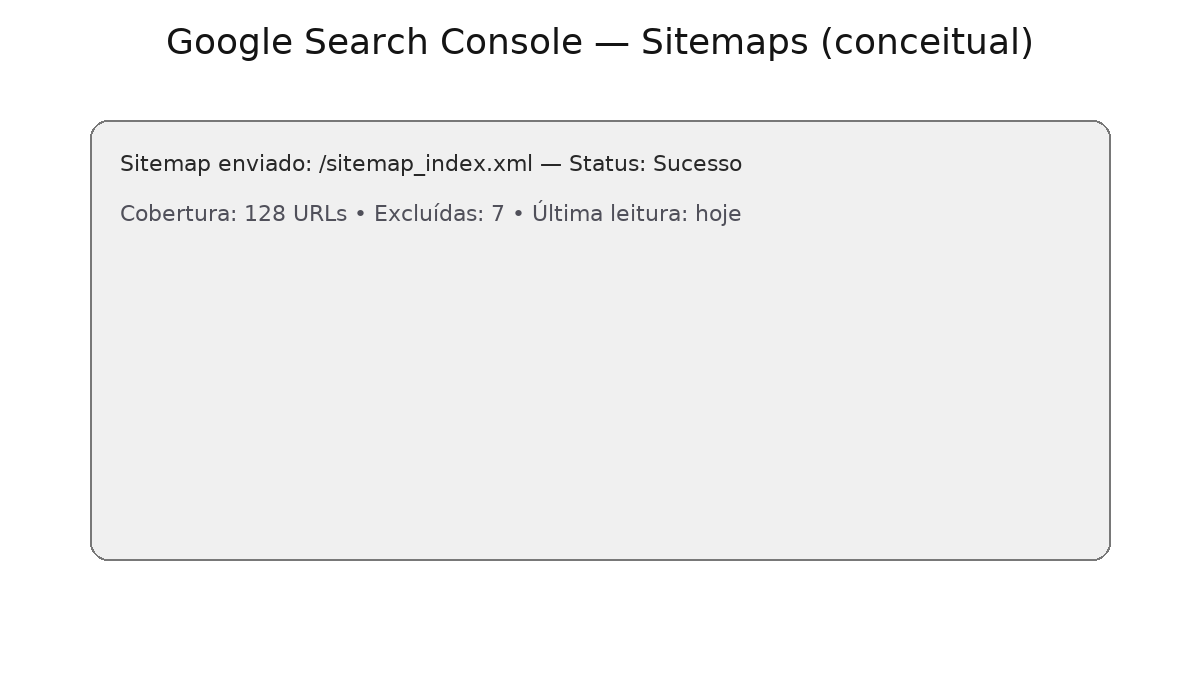Click the word "Sucesso" in status

point(697,164)
